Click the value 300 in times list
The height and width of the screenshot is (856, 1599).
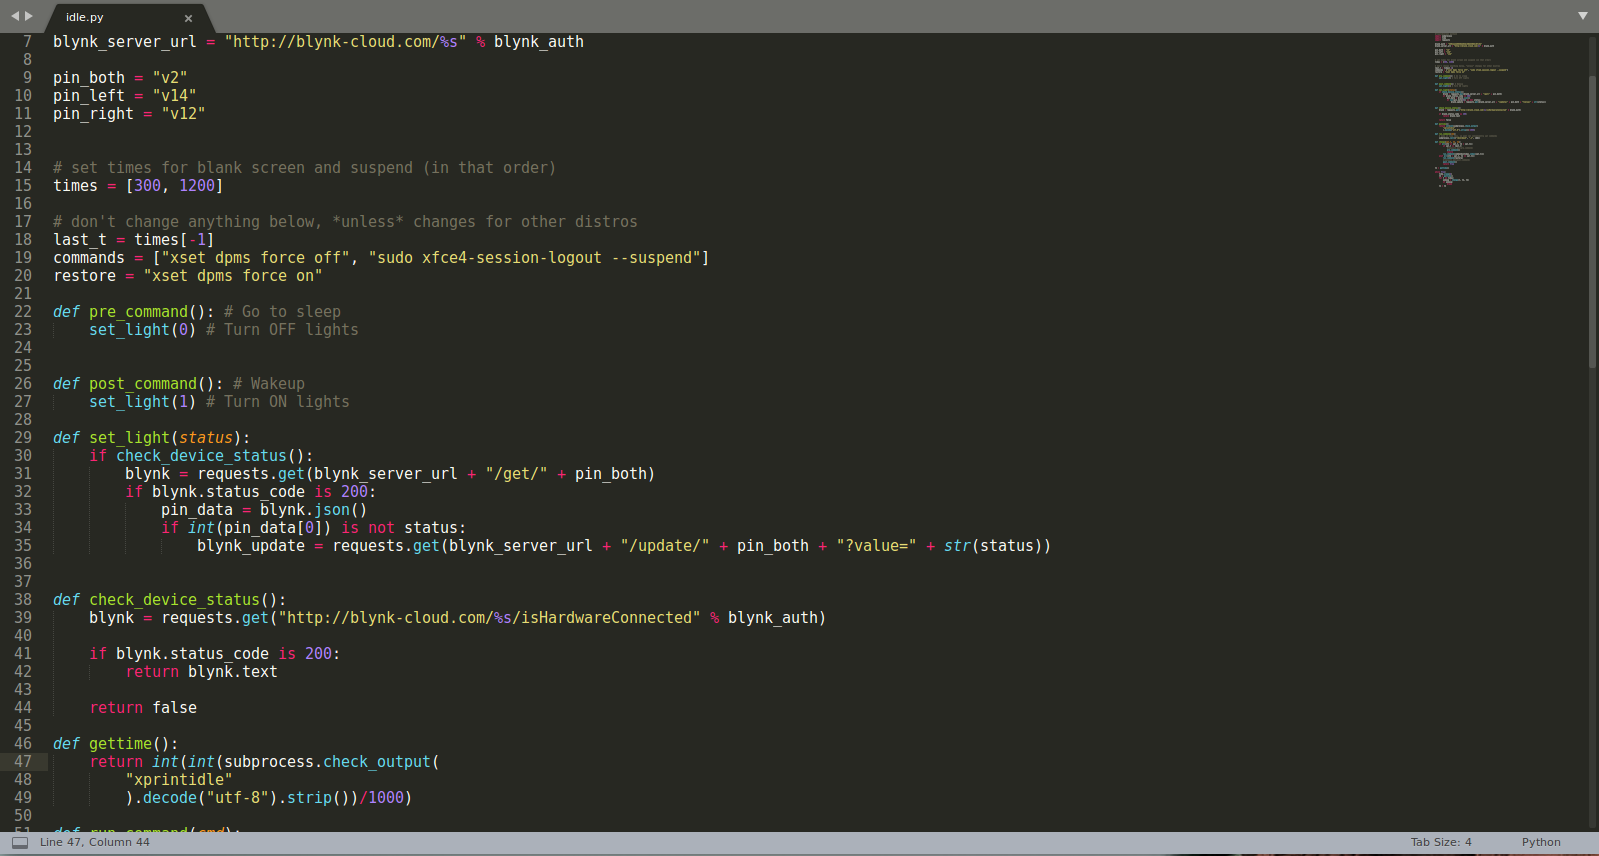coord(147,186)
